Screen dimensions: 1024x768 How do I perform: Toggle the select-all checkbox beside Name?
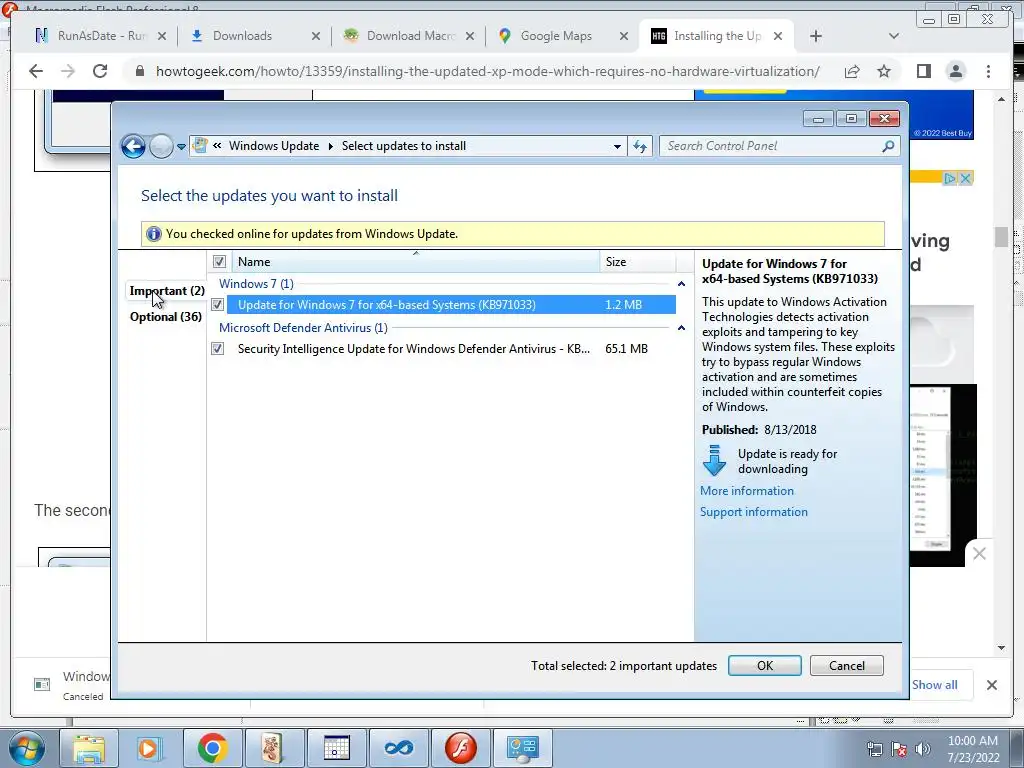219,262
